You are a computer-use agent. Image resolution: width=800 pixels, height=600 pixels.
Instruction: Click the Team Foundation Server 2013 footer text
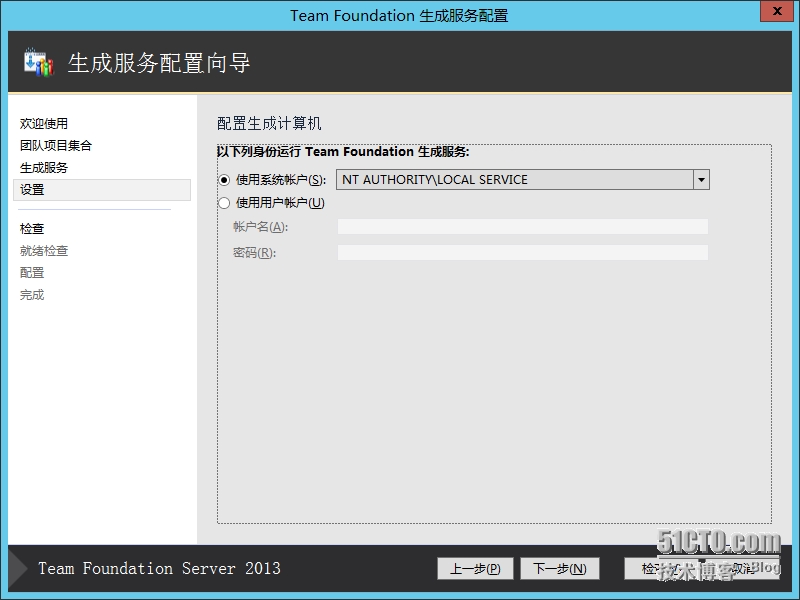point(159,568)
